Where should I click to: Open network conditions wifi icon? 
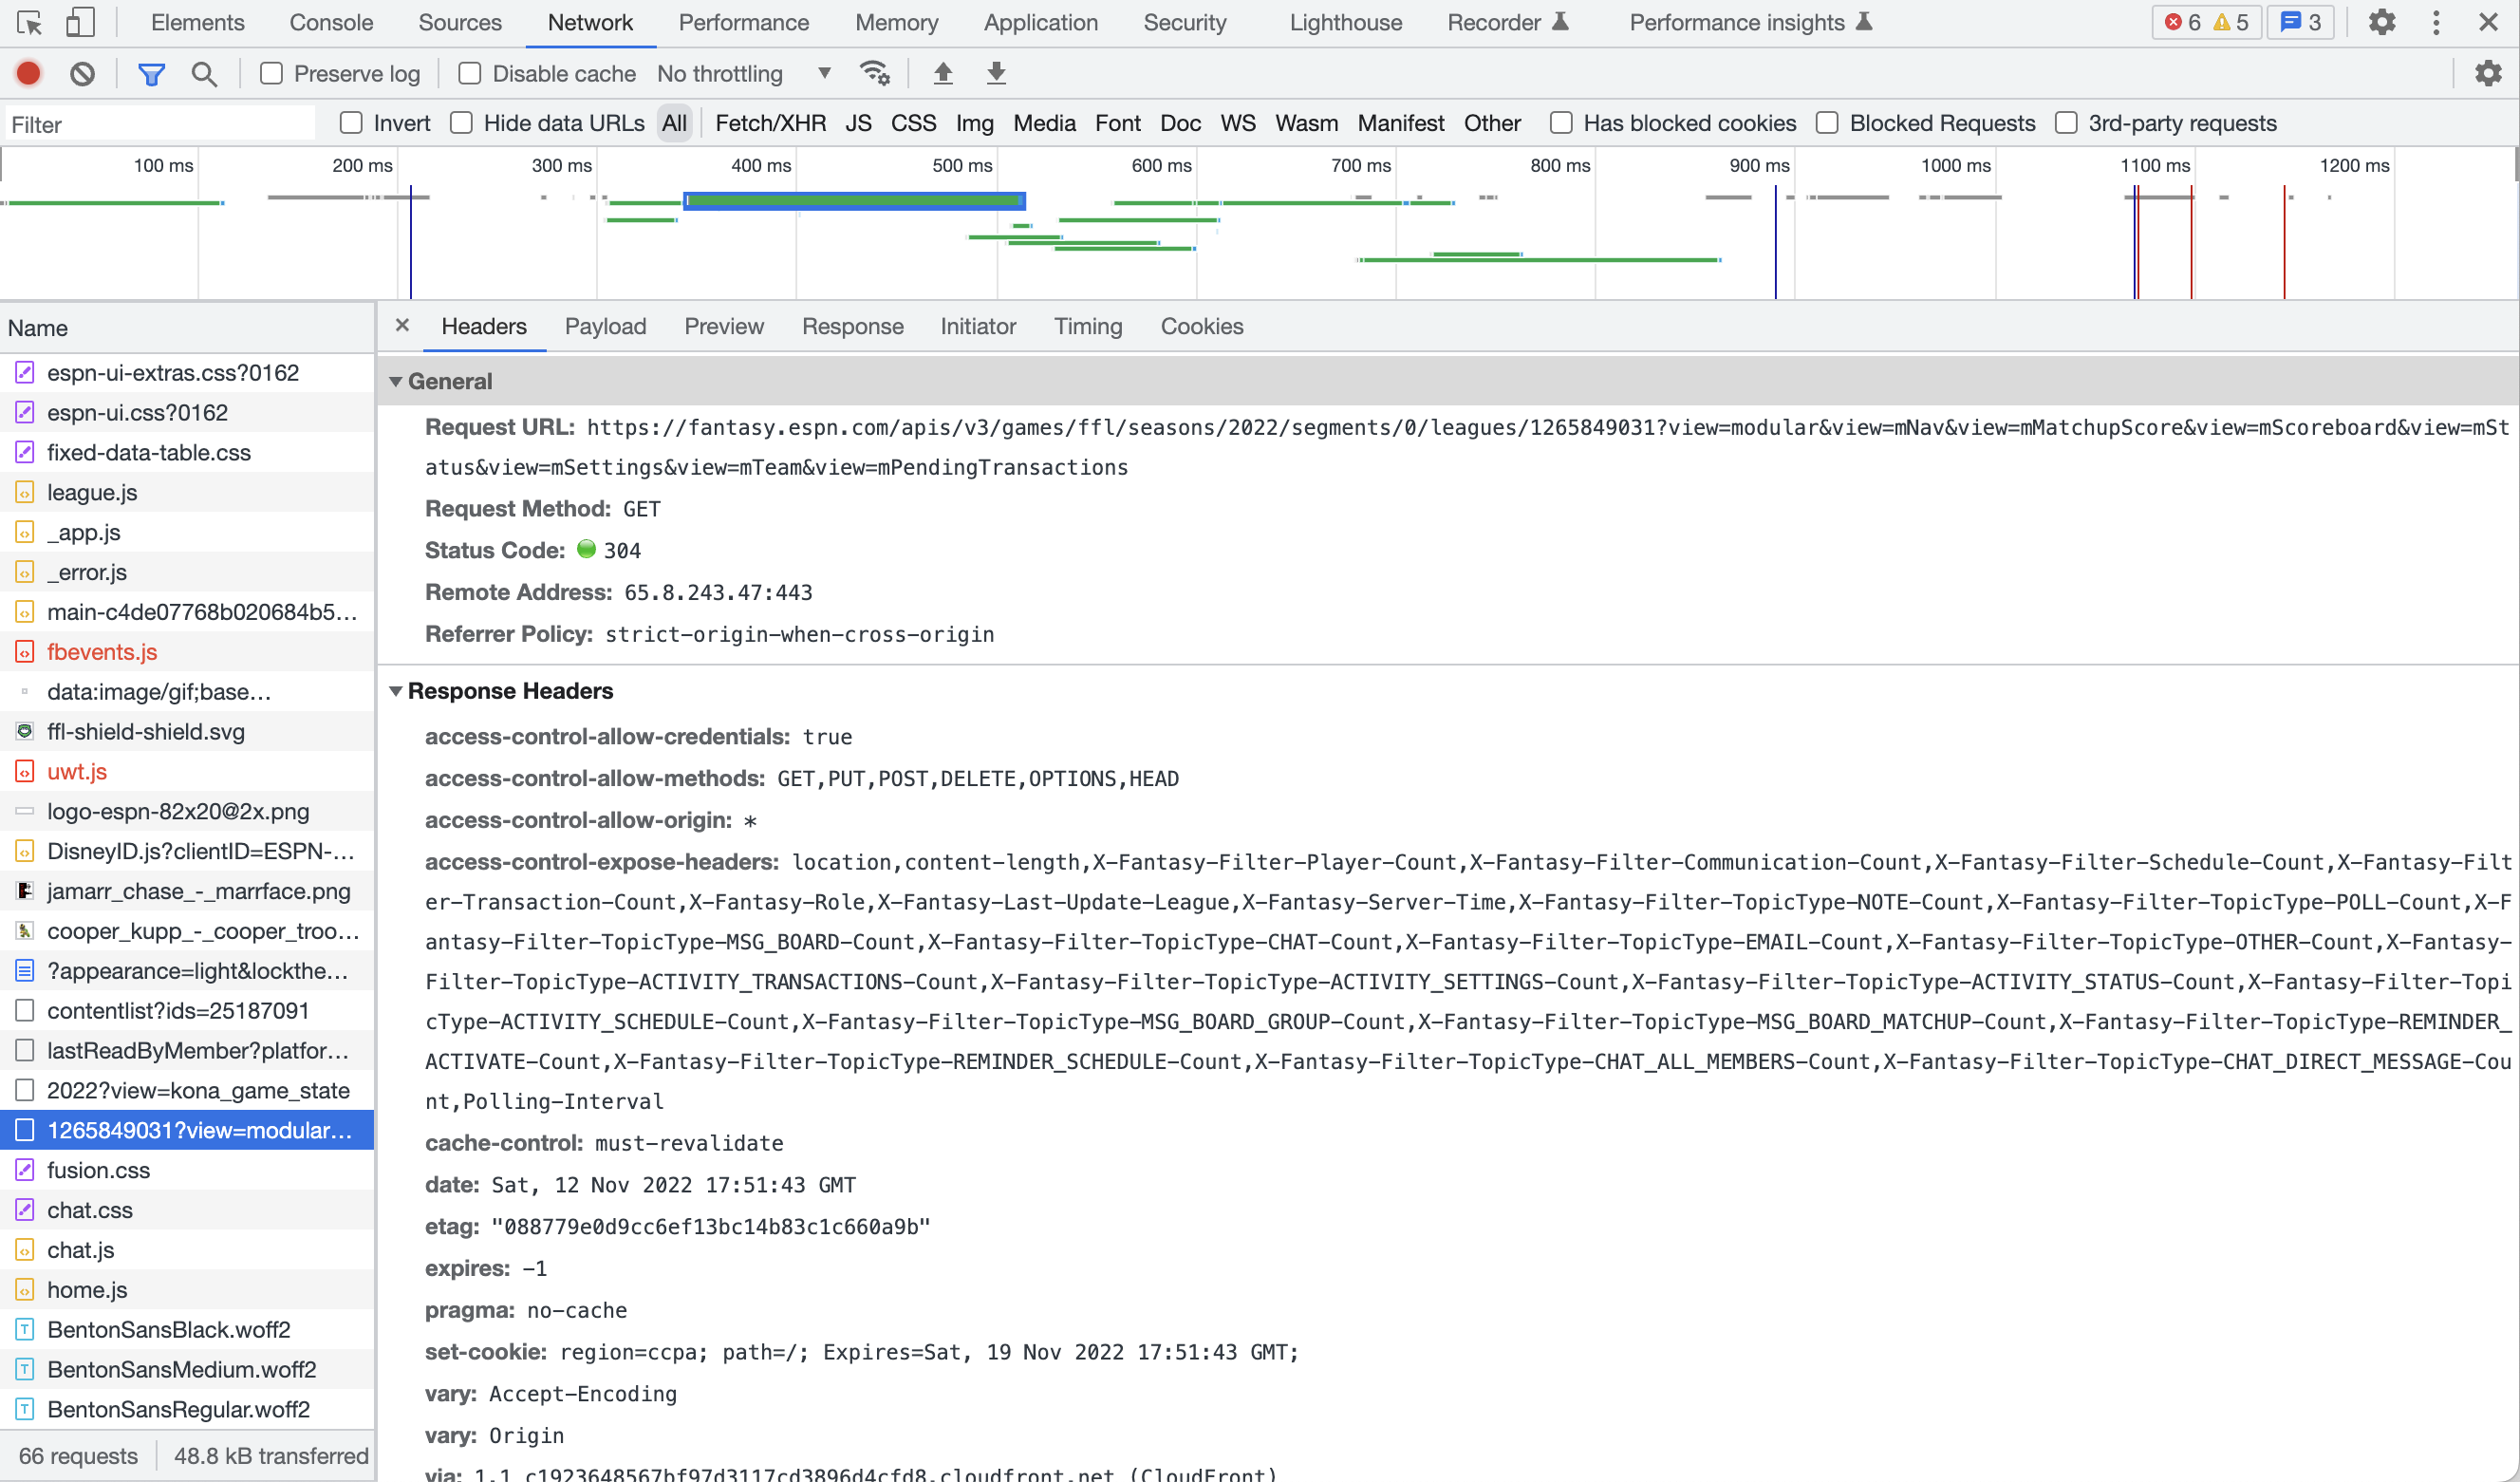(874, 73)
